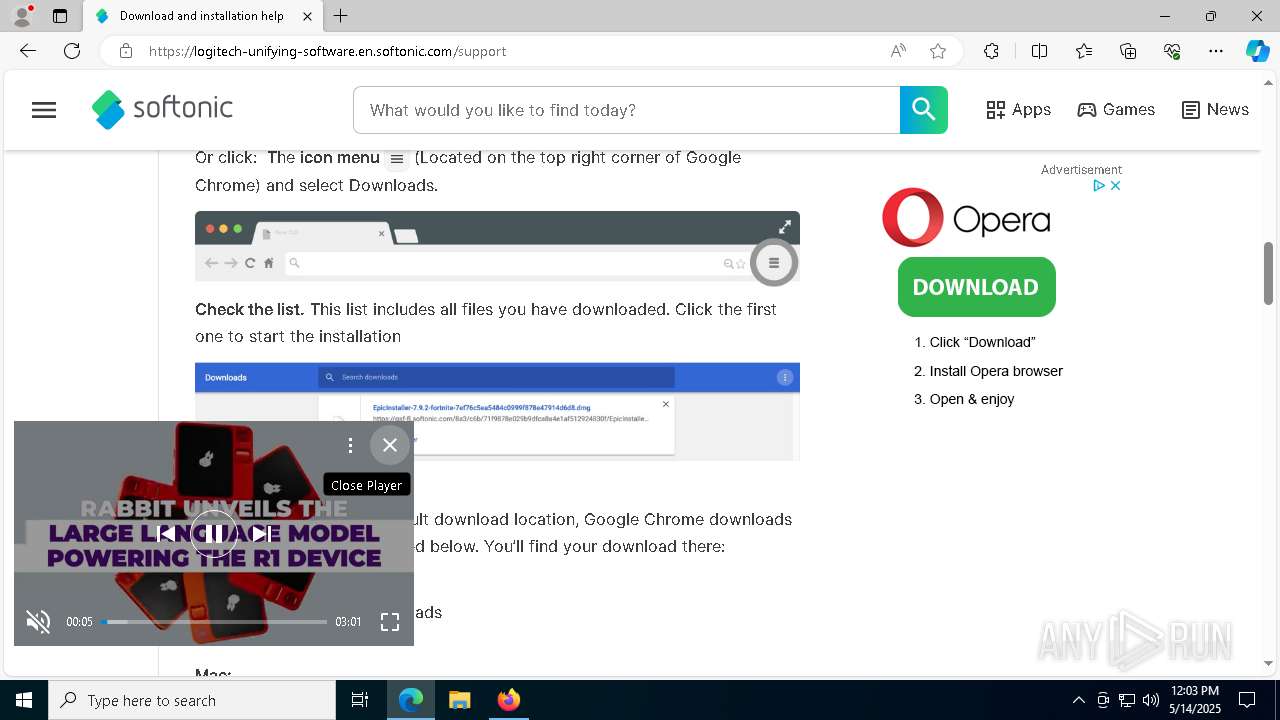The height and width of the screenshot is (720, 1280).
Task: Click the Chrome Downloads list illustration
Action: coord(497,411)
